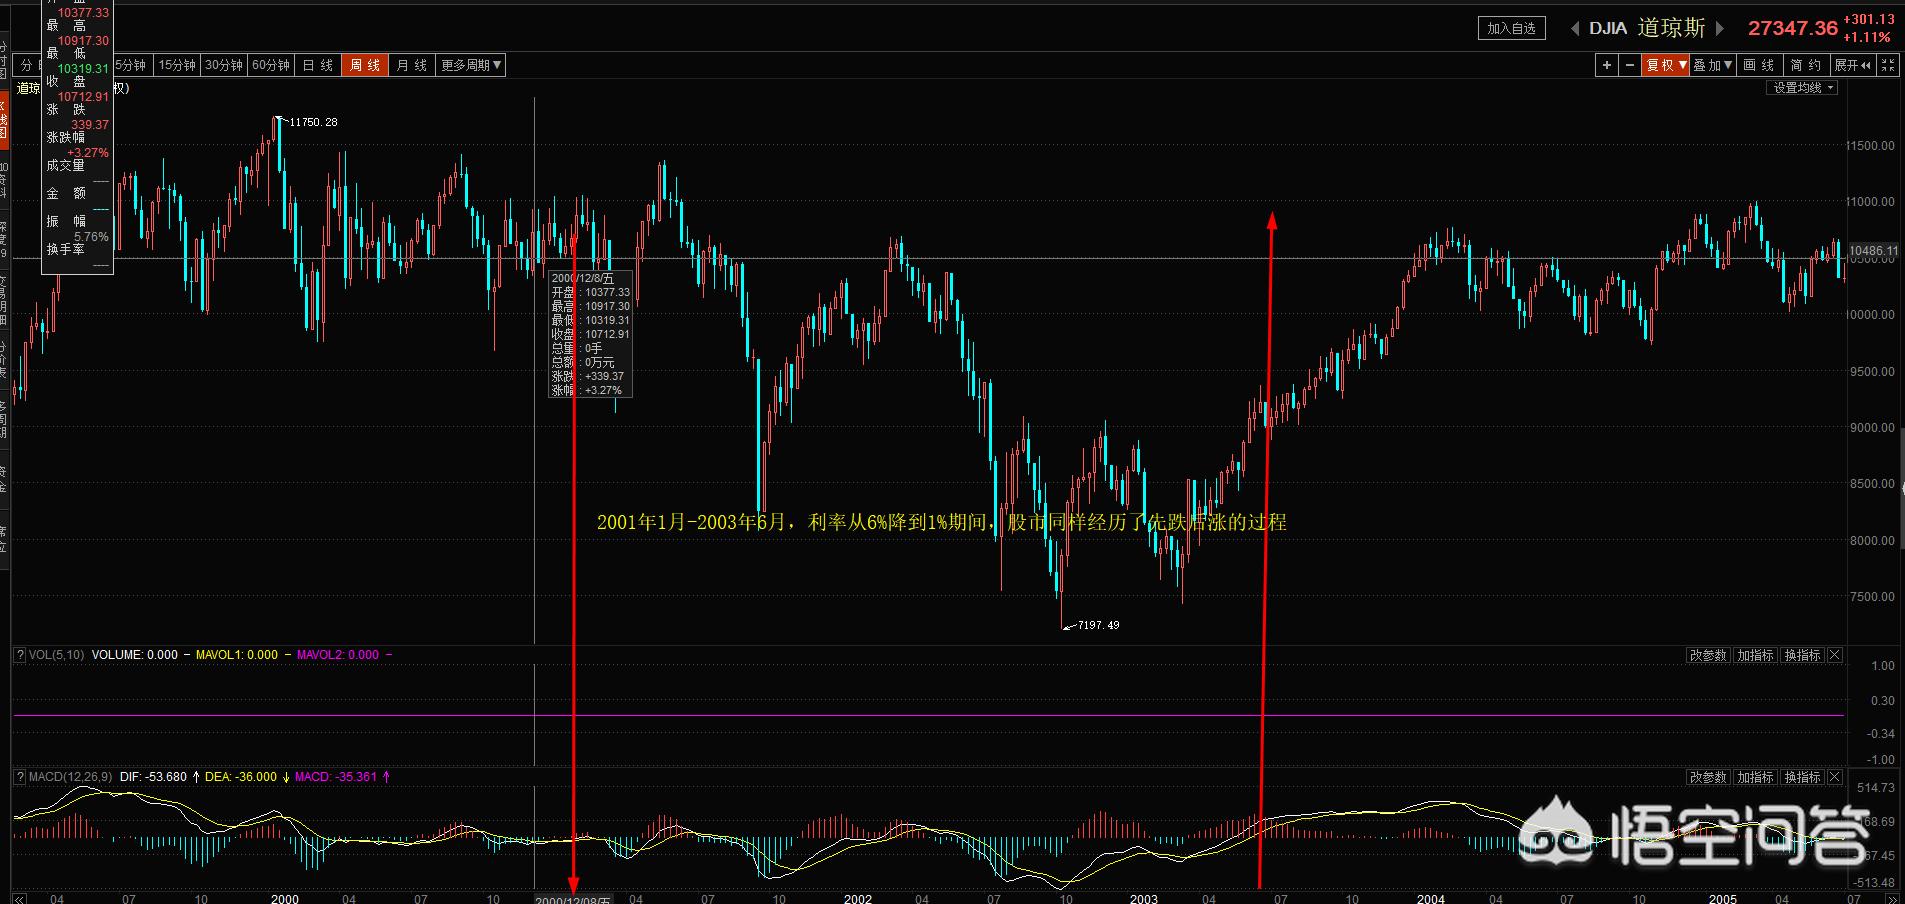Open the 设置均线 moving average settings dropdown
Image resolution: width=1905 pixels, height=904 pixels.
click(x=1803, y=88)
